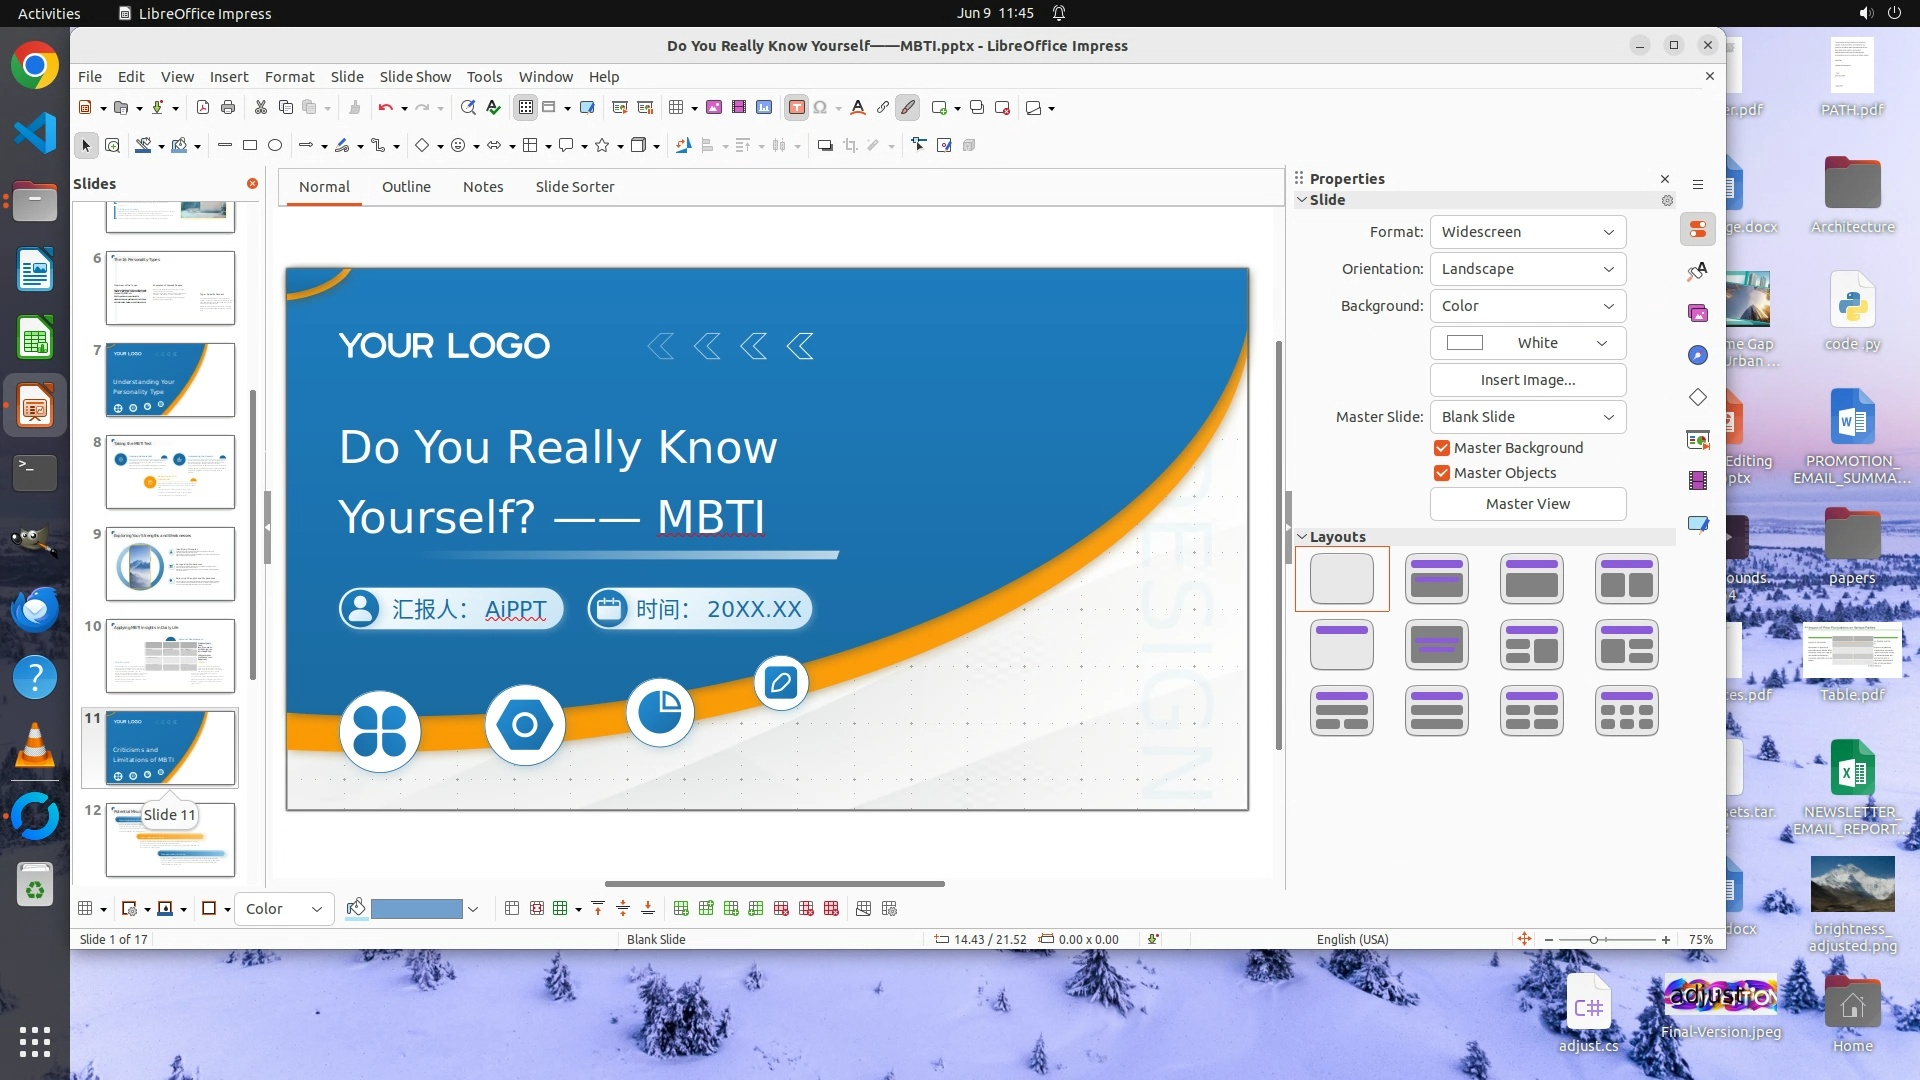Toggle the Display Grid toolbar button
The height and width of the screenshot is (1080, 1920).
(x=525, y=108)
